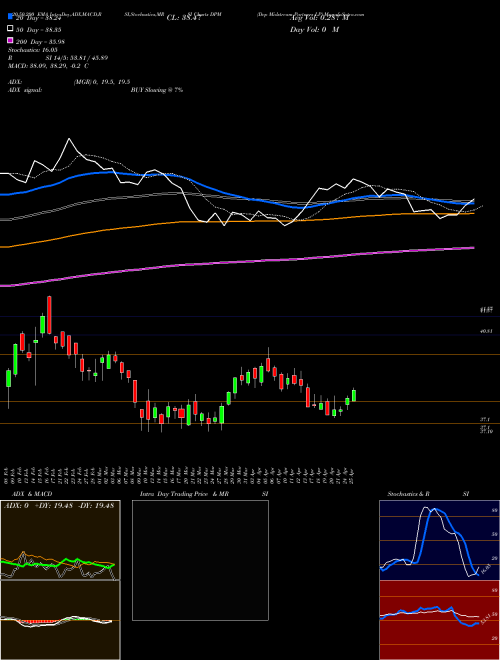Select the '50 Day' moving average value

point(39,30)
